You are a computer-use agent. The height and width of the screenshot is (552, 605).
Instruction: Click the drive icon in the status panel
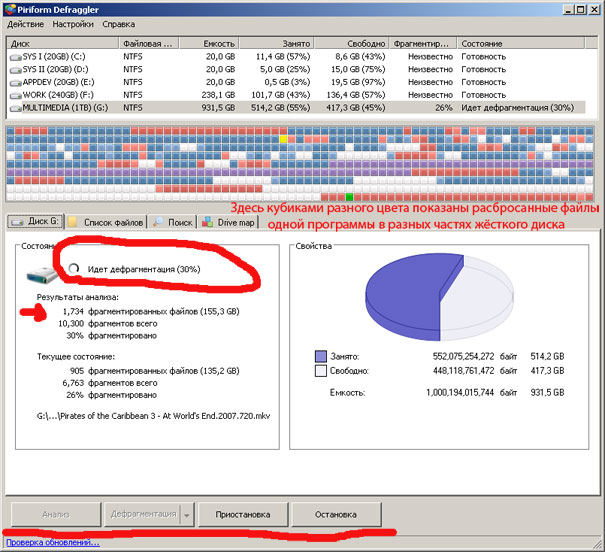[35, 270]
